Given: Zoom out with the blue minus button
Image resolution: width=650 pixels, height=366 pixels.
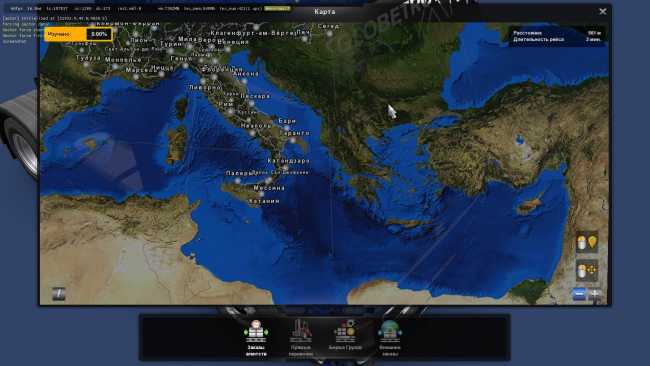Looking at the screenshot, I should tap(579, 294).
